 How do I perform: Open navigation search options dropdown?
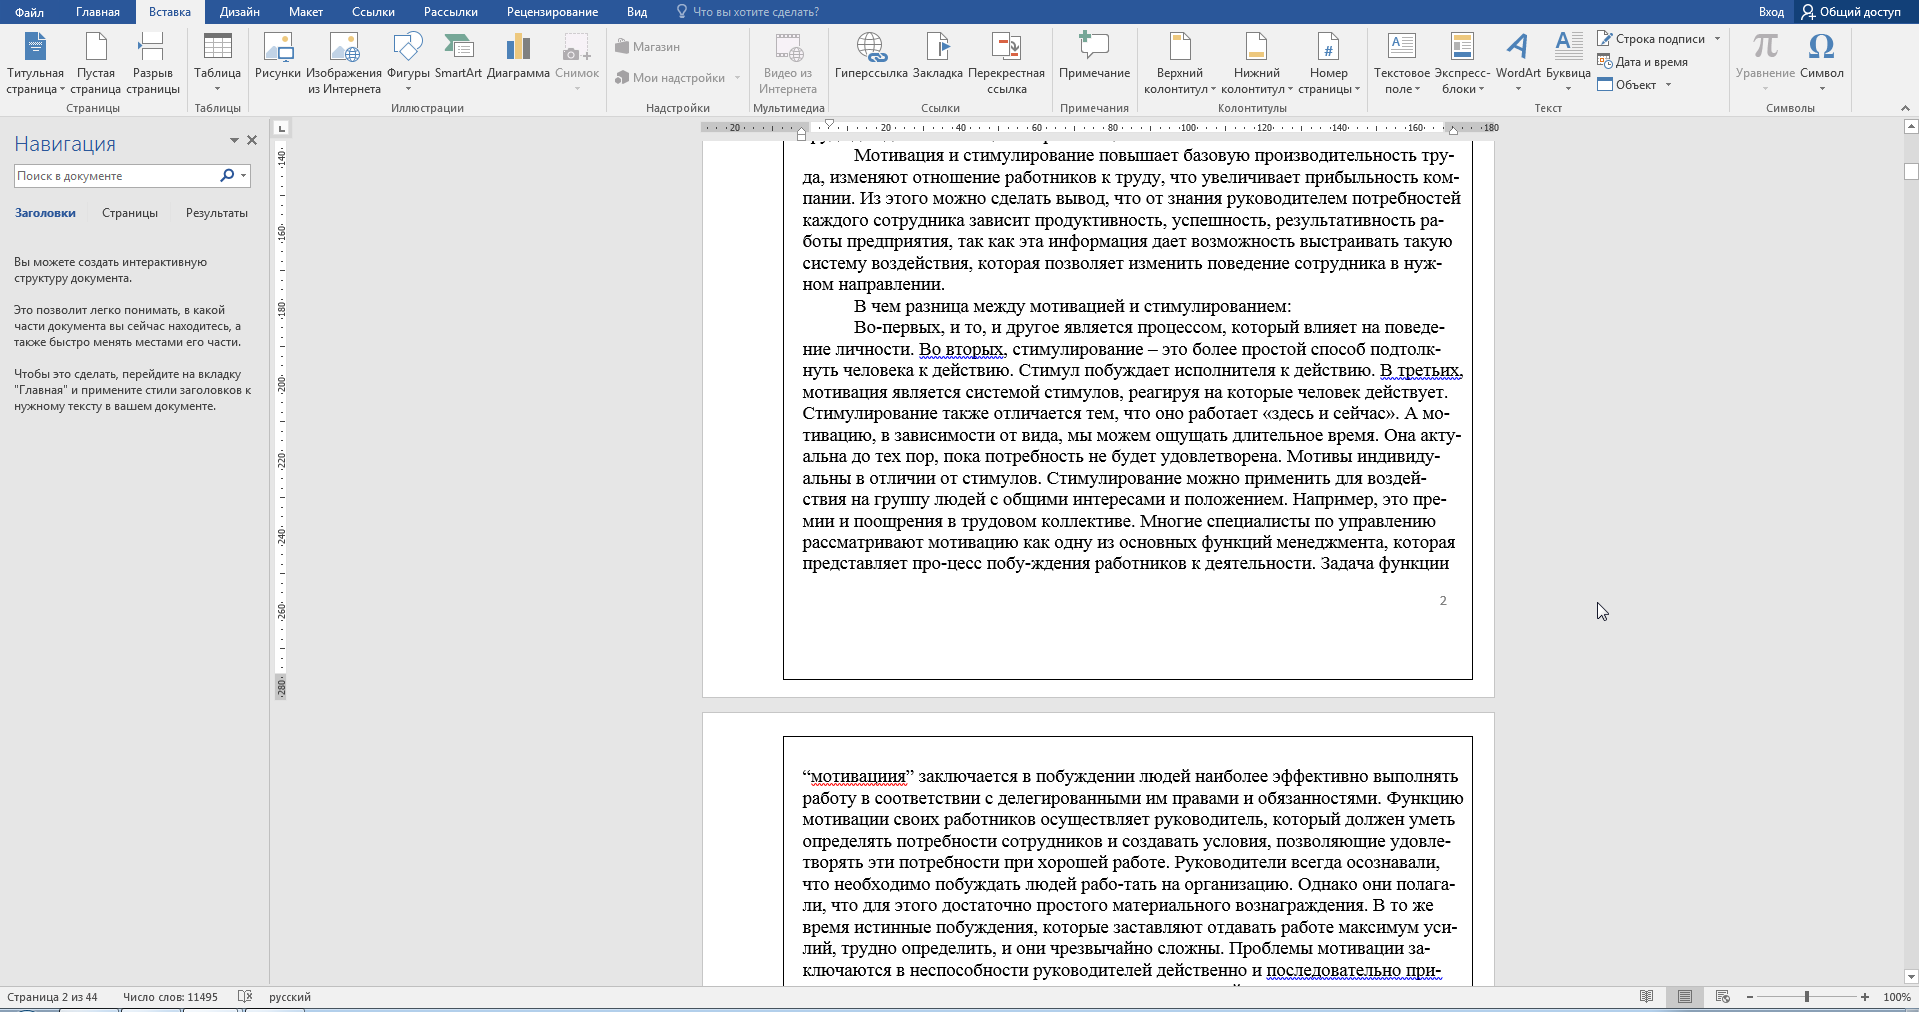(243, 176)
